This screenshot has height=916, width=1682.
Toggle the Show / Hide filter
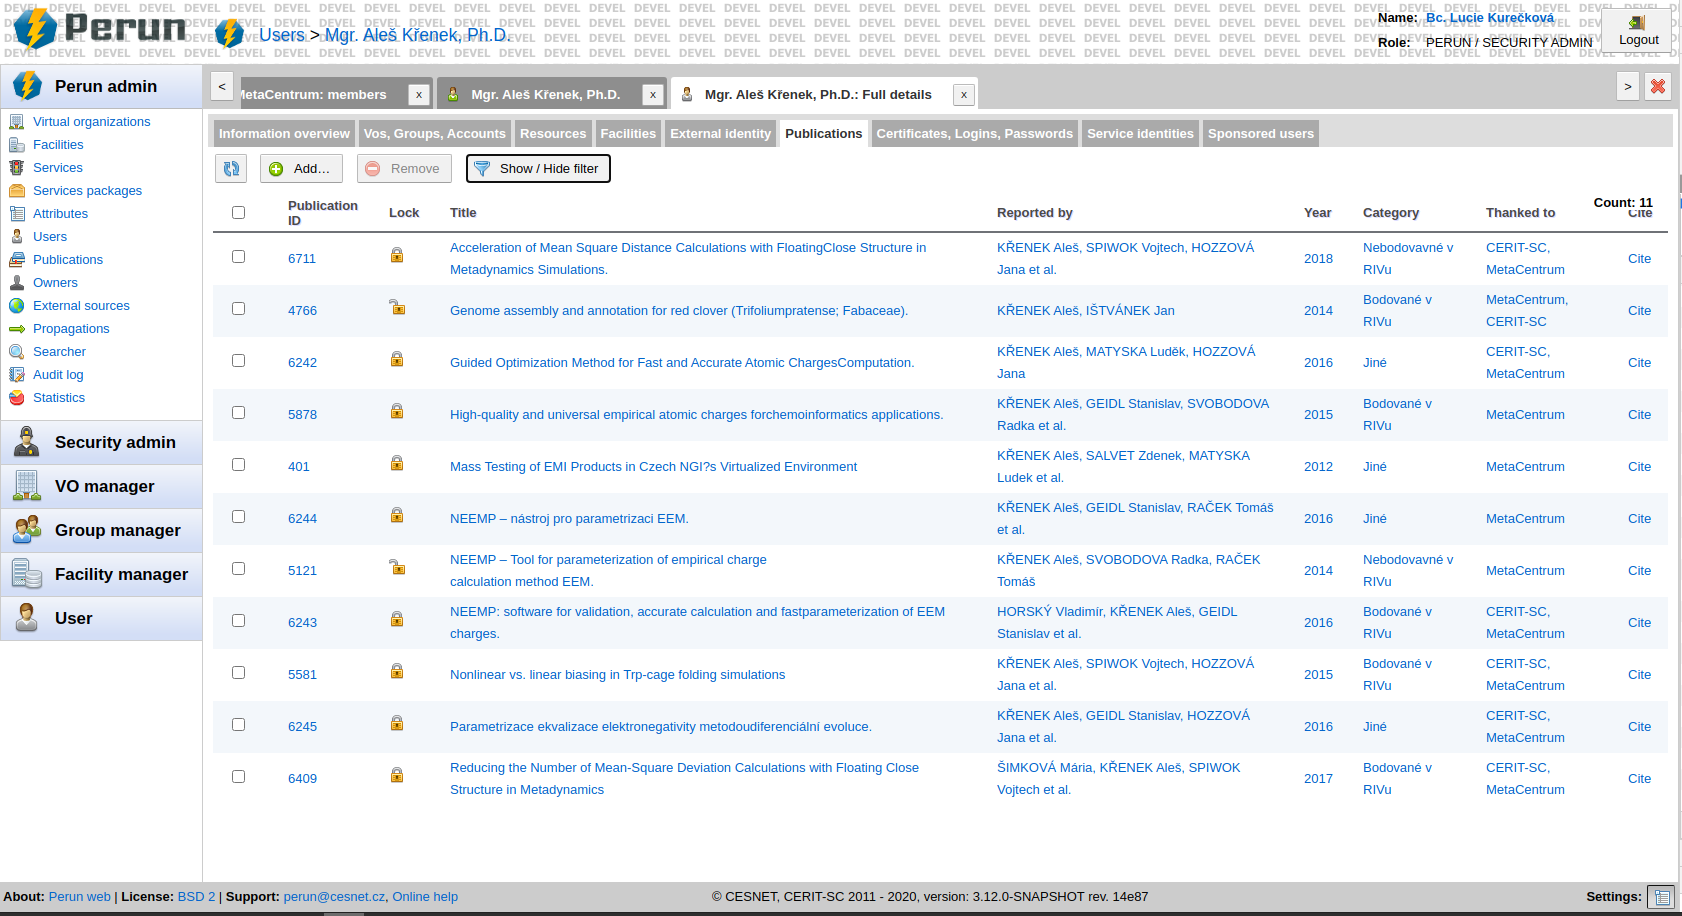click(538, 168)
